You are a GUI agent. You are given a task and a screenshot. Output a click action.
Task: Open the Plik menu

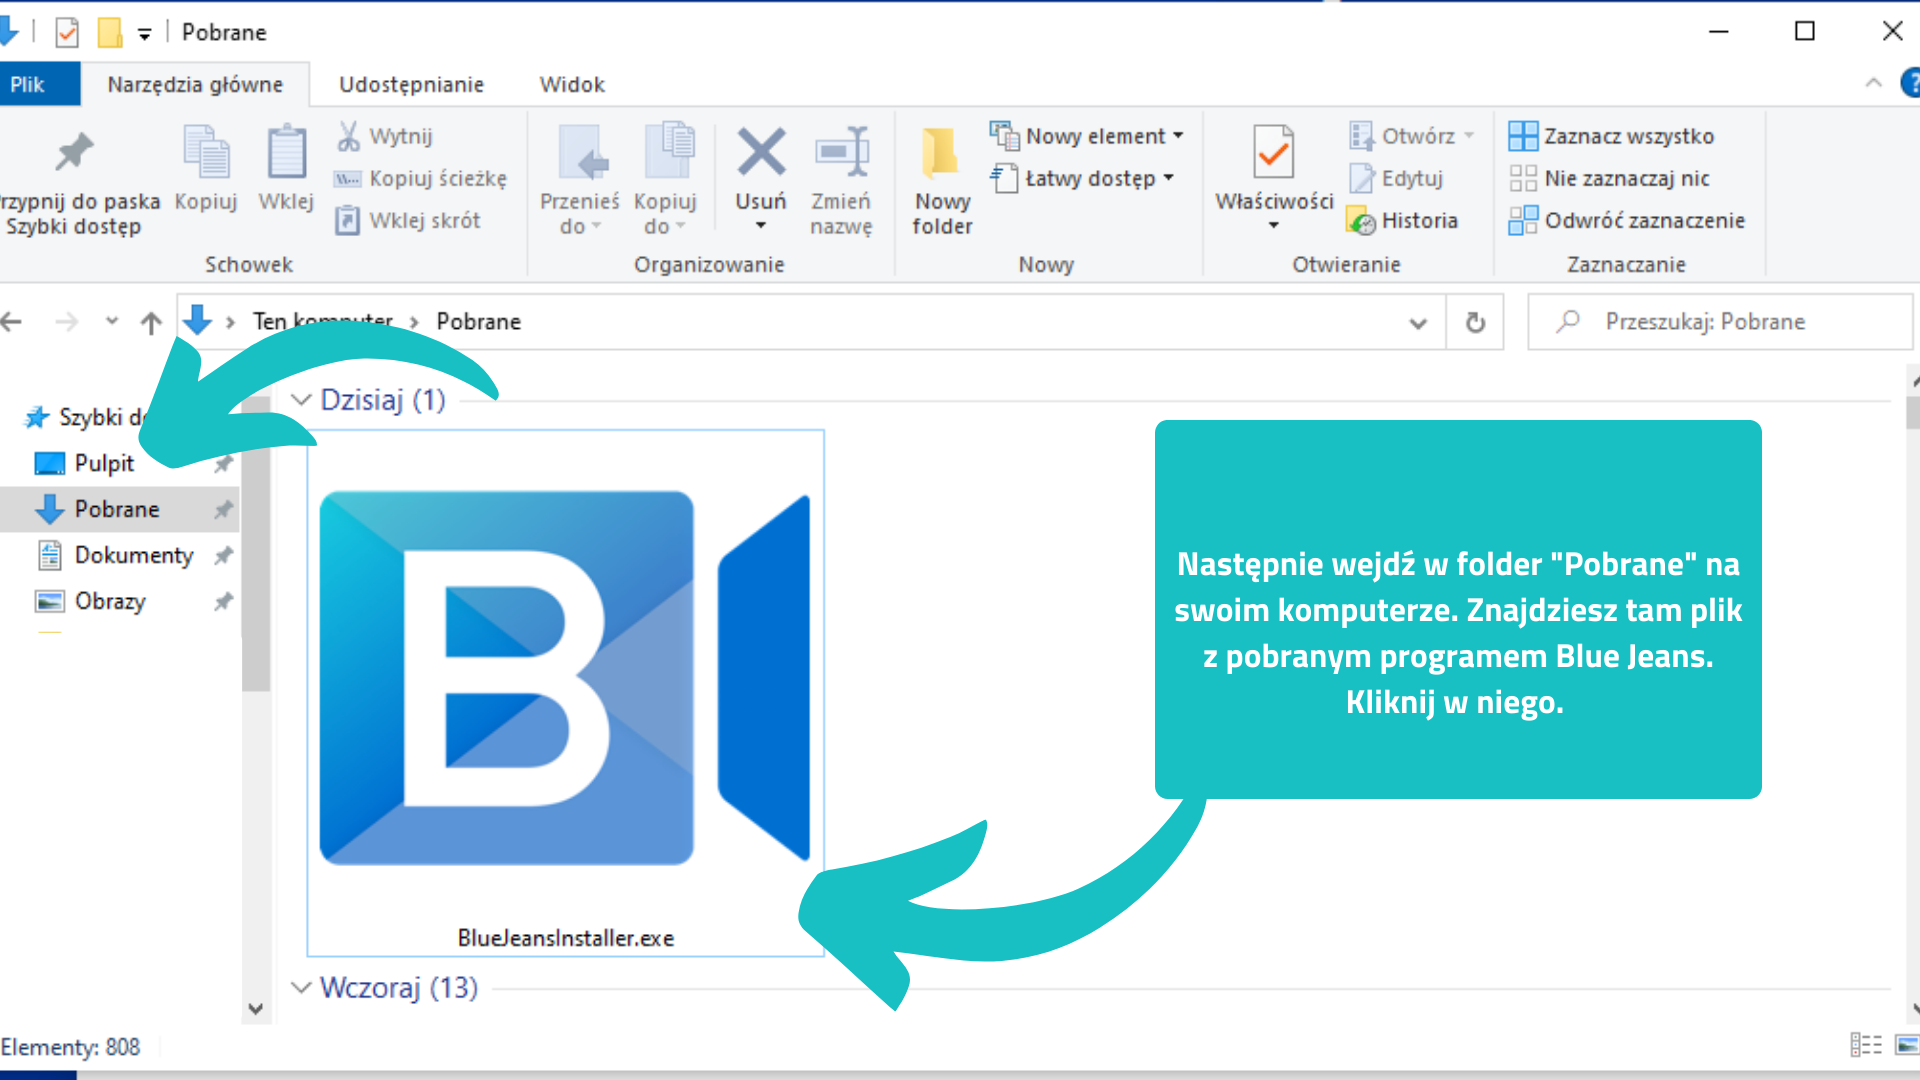(38, 84)
